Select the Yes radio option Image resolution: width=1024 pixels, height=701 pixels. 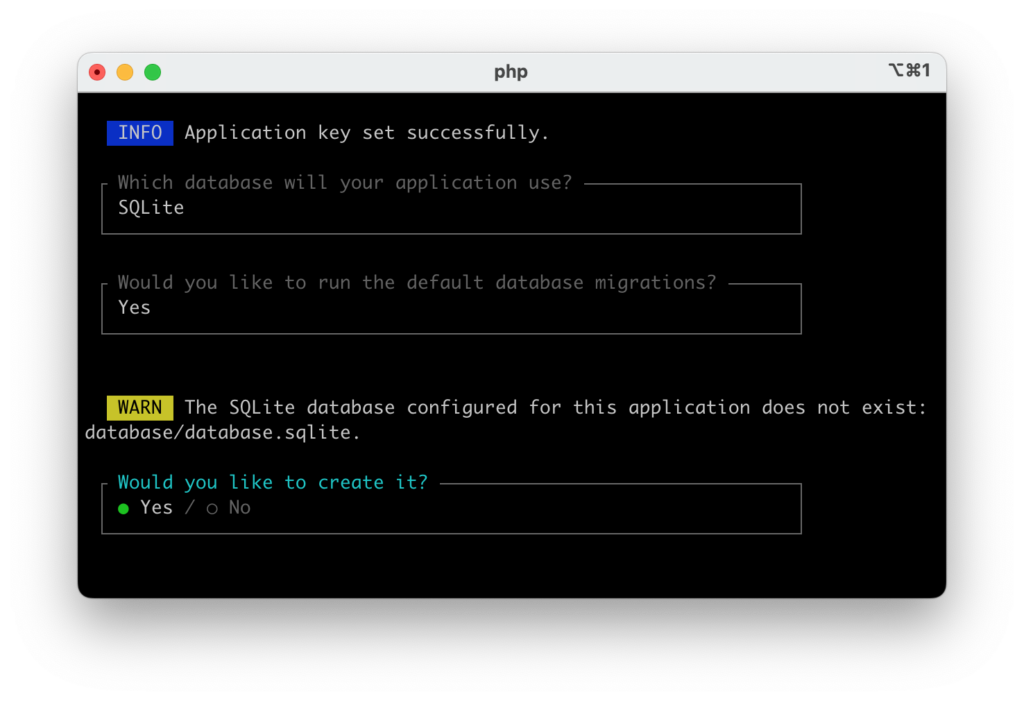coord(145,508)
